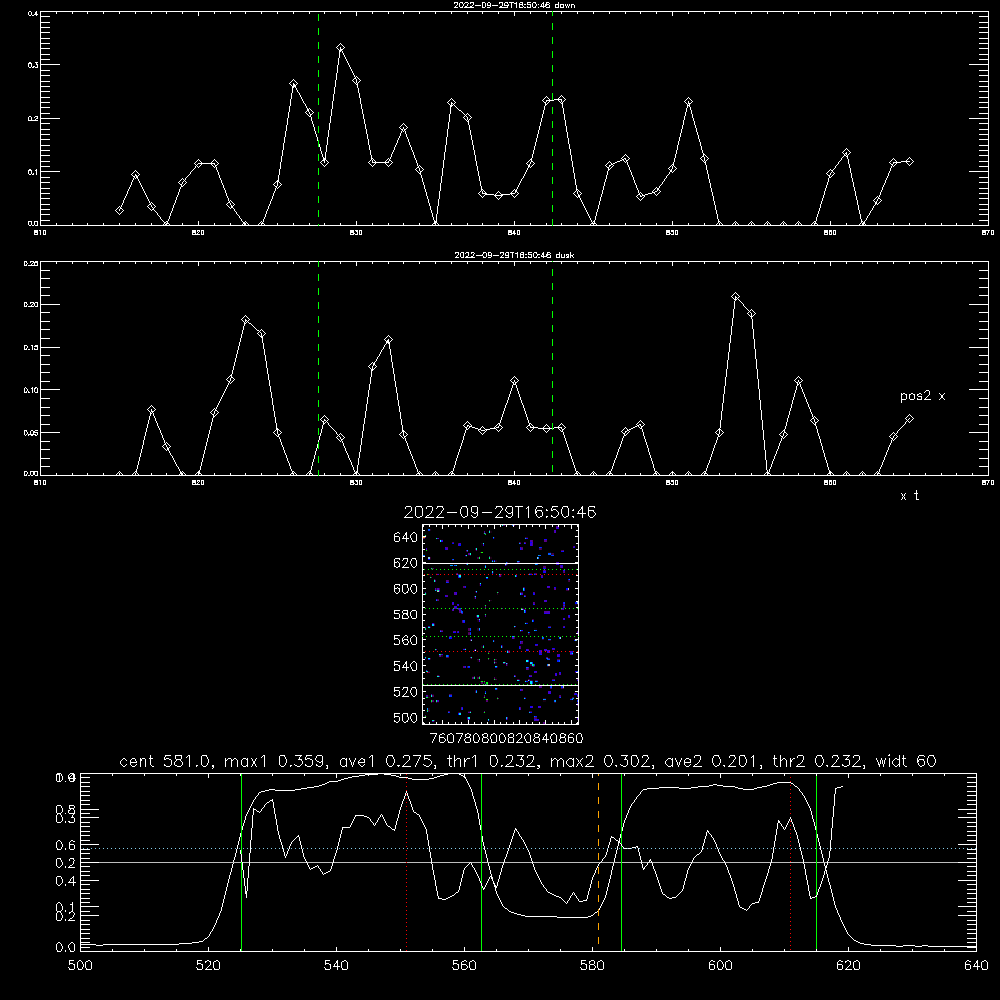Click the large timestamp title above the image
The width and height of the screenshot is (1000, 1000).
click(x=500, y=512)
